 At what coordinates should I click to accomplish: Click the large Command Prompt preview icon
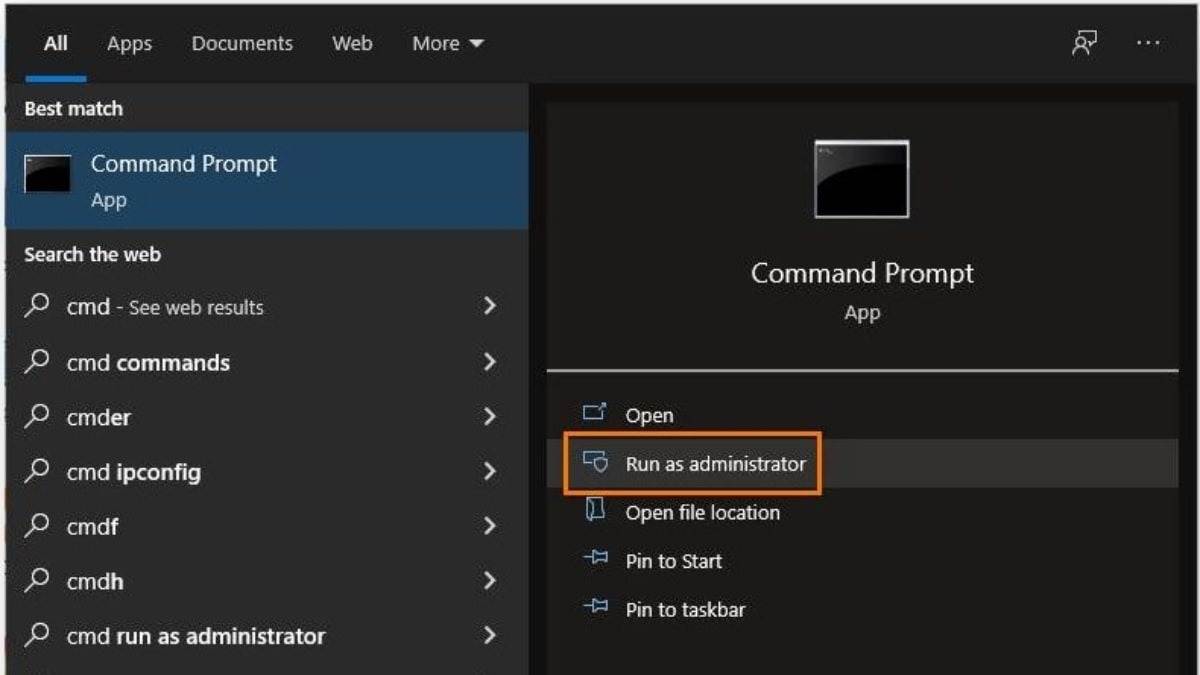tap(862, 179)
